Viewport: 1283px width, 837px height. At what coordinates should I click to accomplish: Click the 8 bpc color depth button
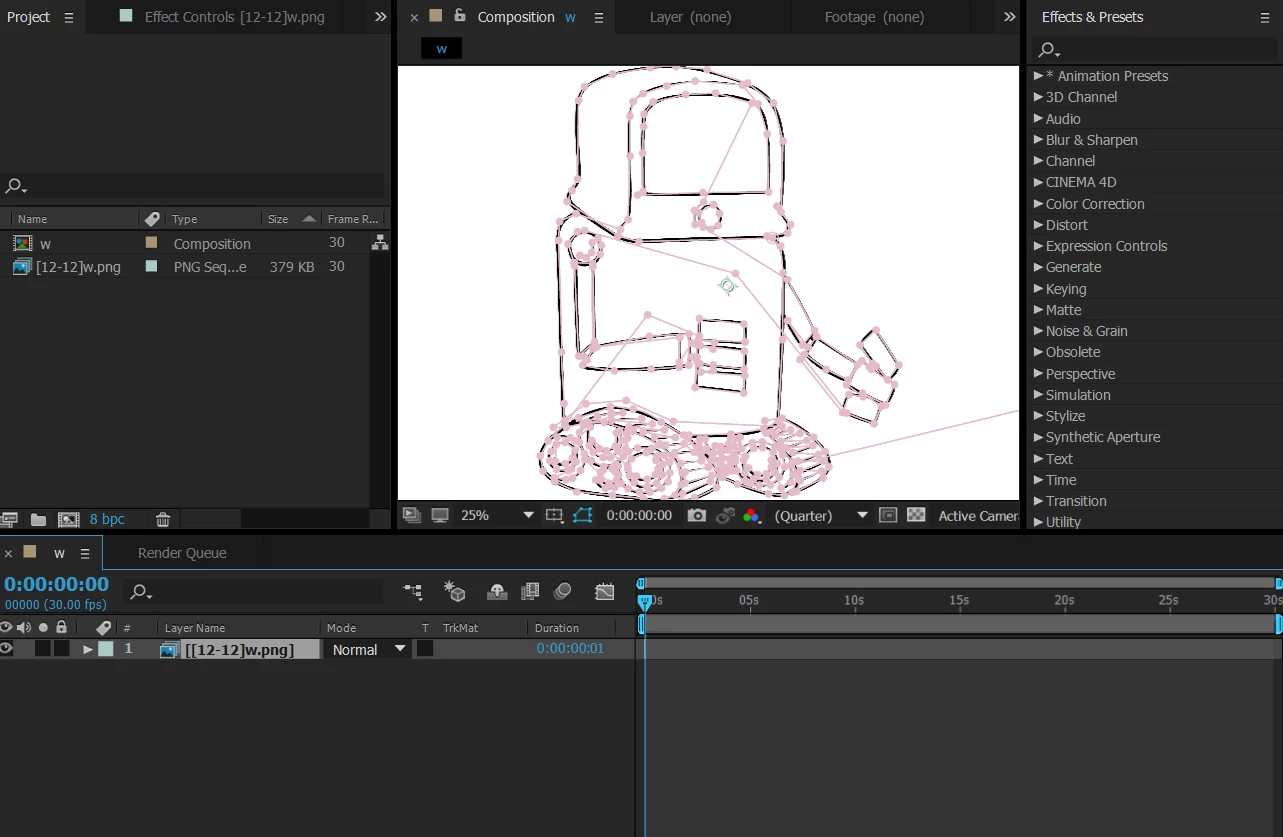107,519
